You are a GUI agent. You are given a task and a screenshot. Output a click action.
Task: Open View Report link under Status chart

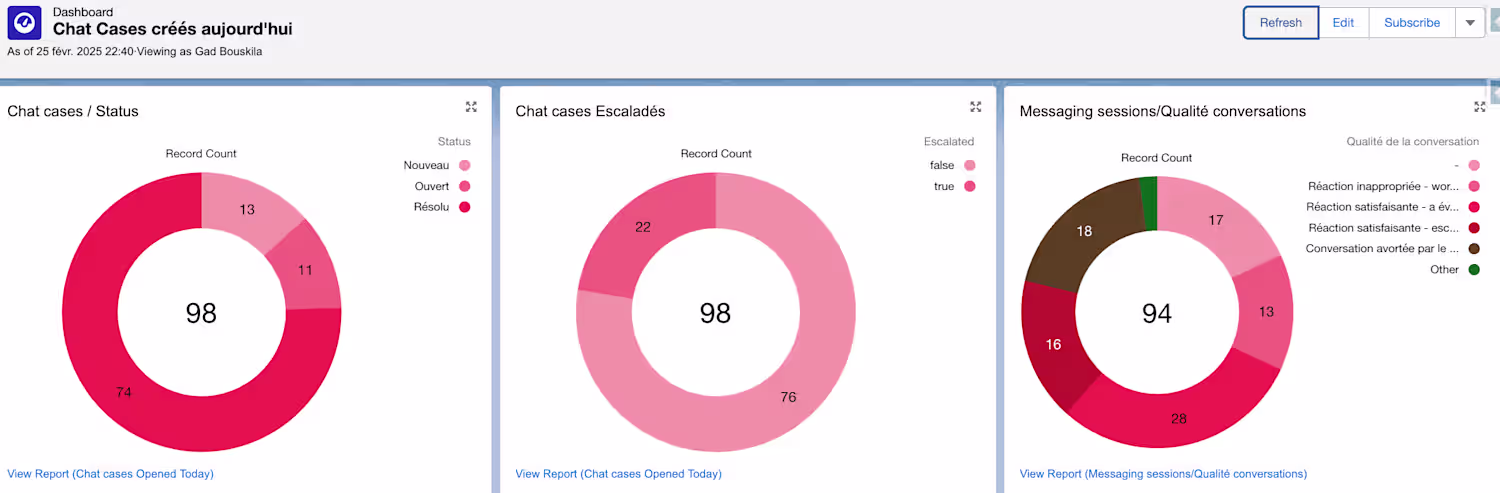pos(110,474)
